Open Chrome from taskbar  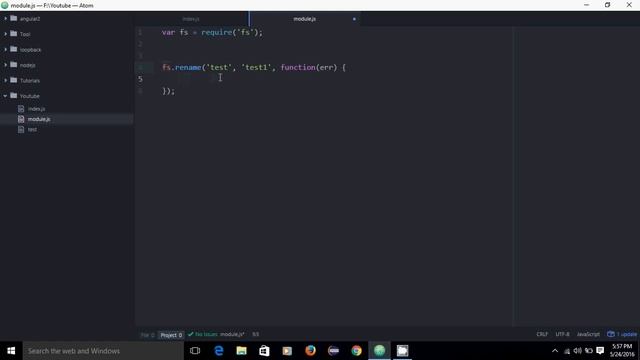[x=356, y=351]
